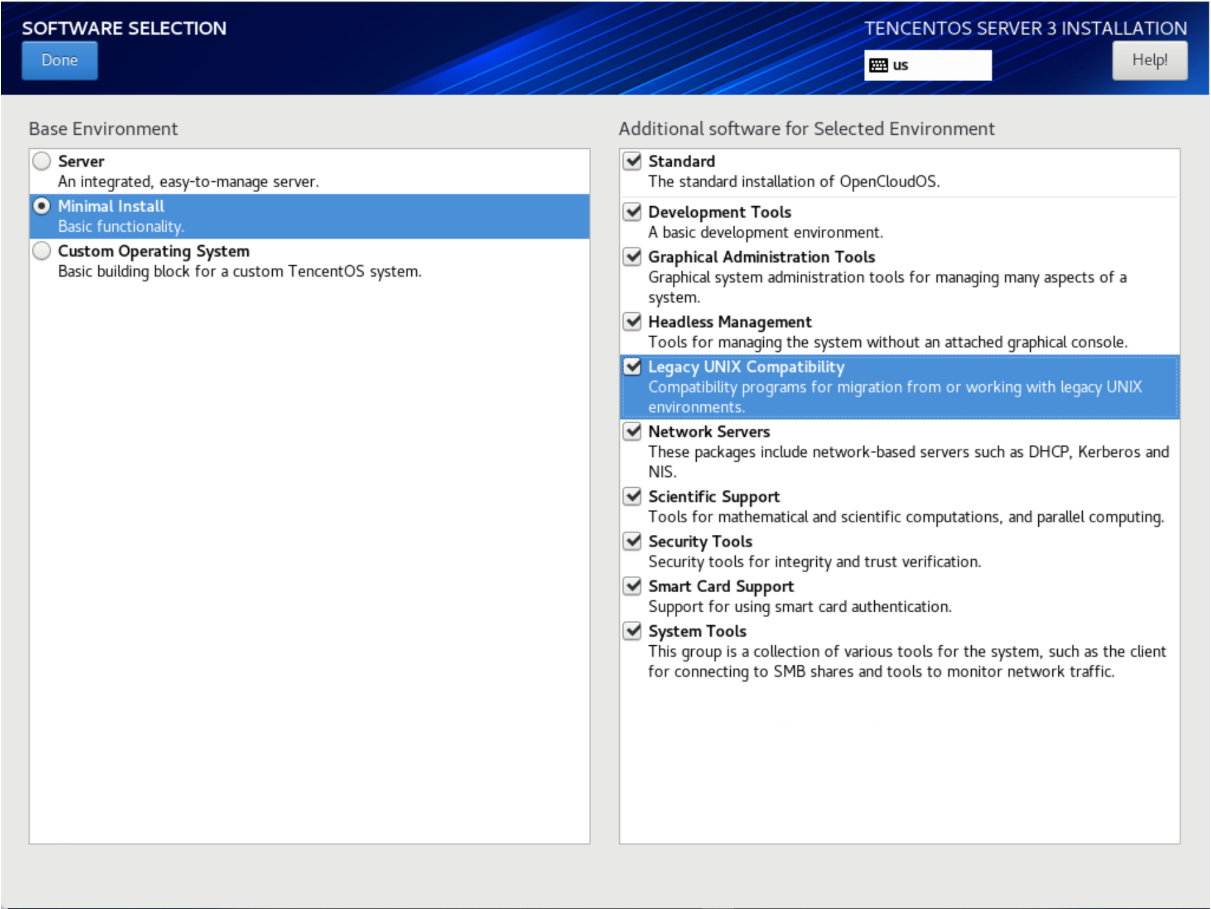Uncheck the System Tools checkbox
Screen dimensions: 1211x909
click(x=632, y=632)
